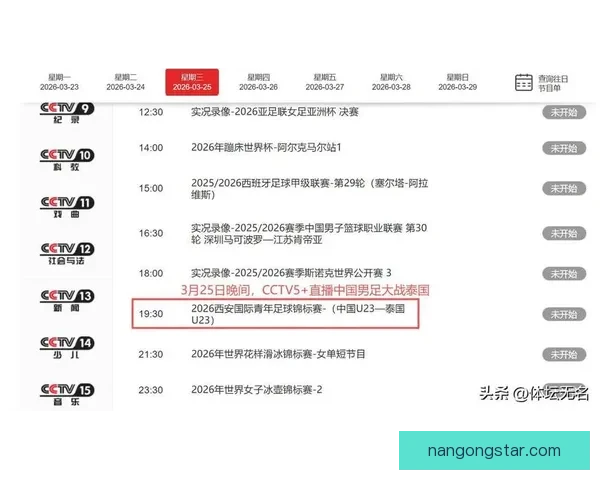The image size is (600, 480).
Task: Open the 西班牙足球甲级联赛 第29轮 entry
Action: point(310,189)
